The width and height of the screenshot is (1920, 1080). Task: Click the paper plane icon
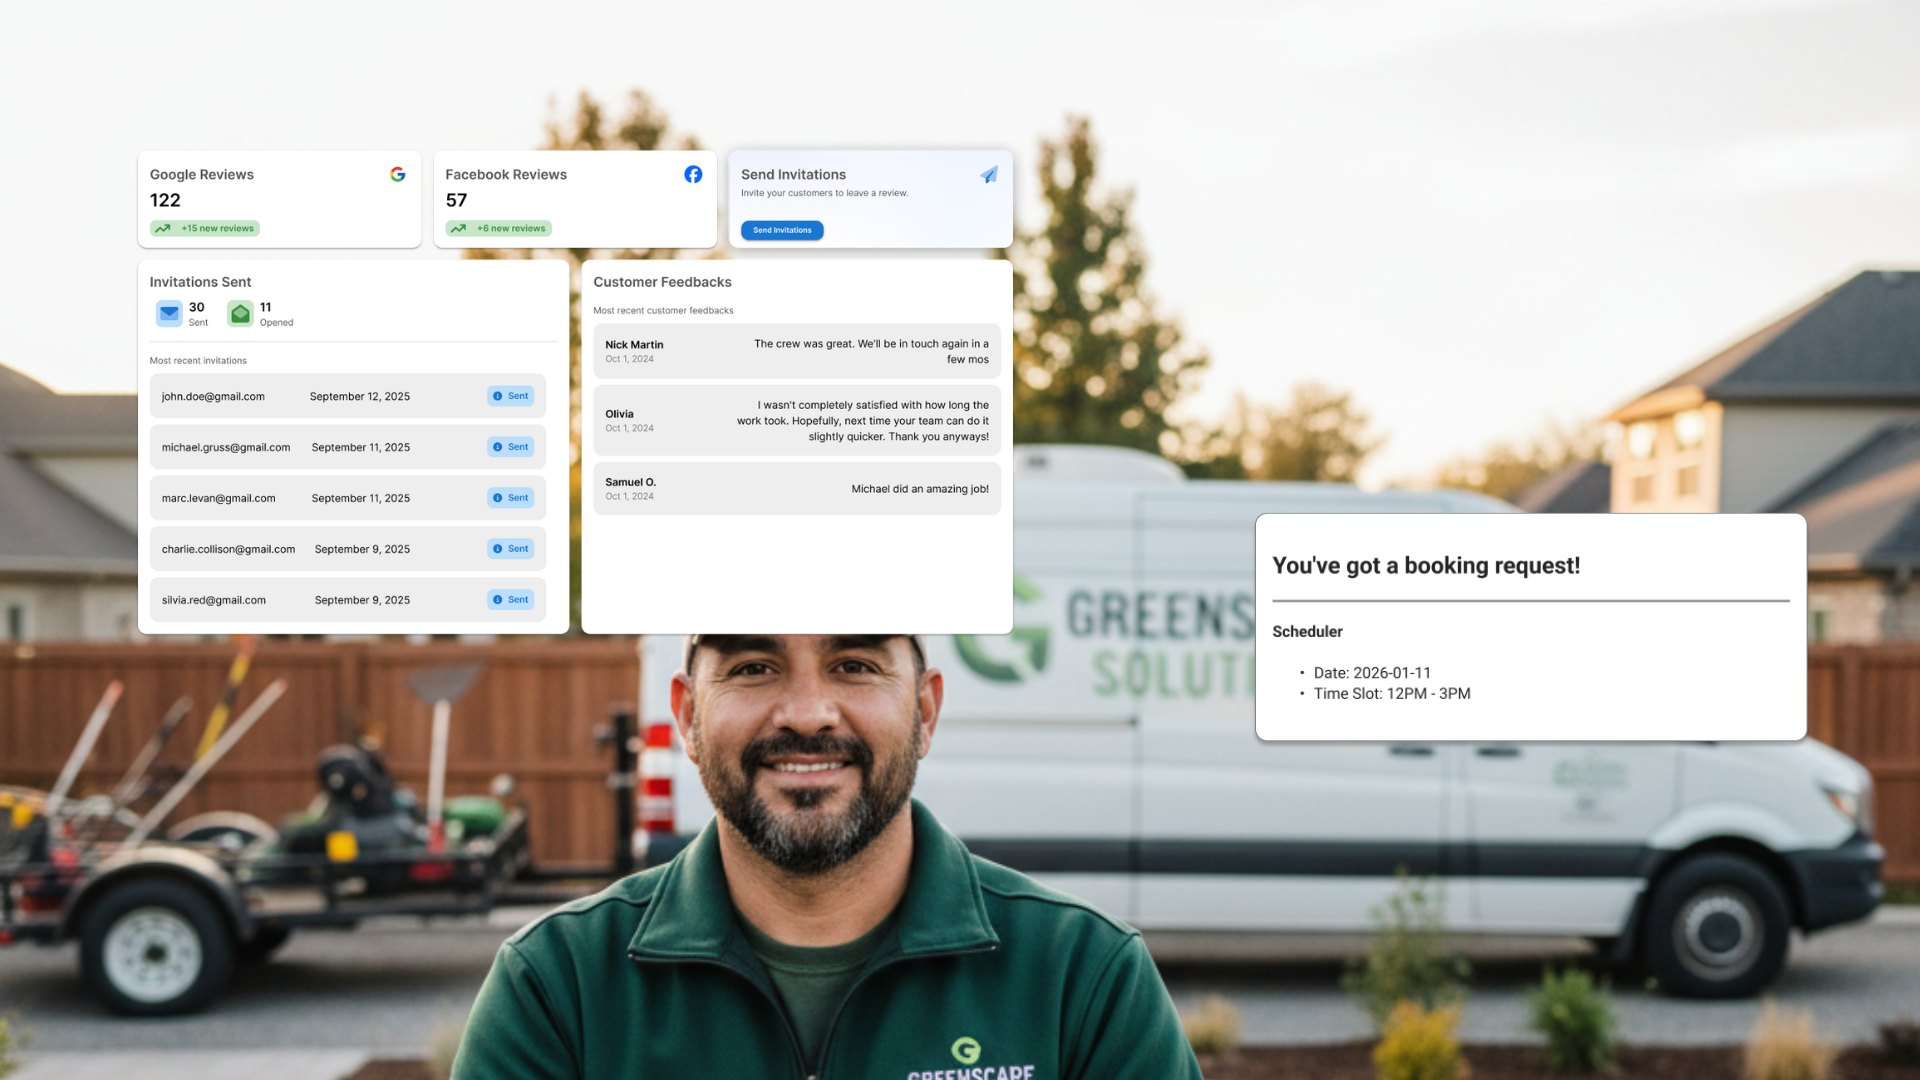coord(989,175)
